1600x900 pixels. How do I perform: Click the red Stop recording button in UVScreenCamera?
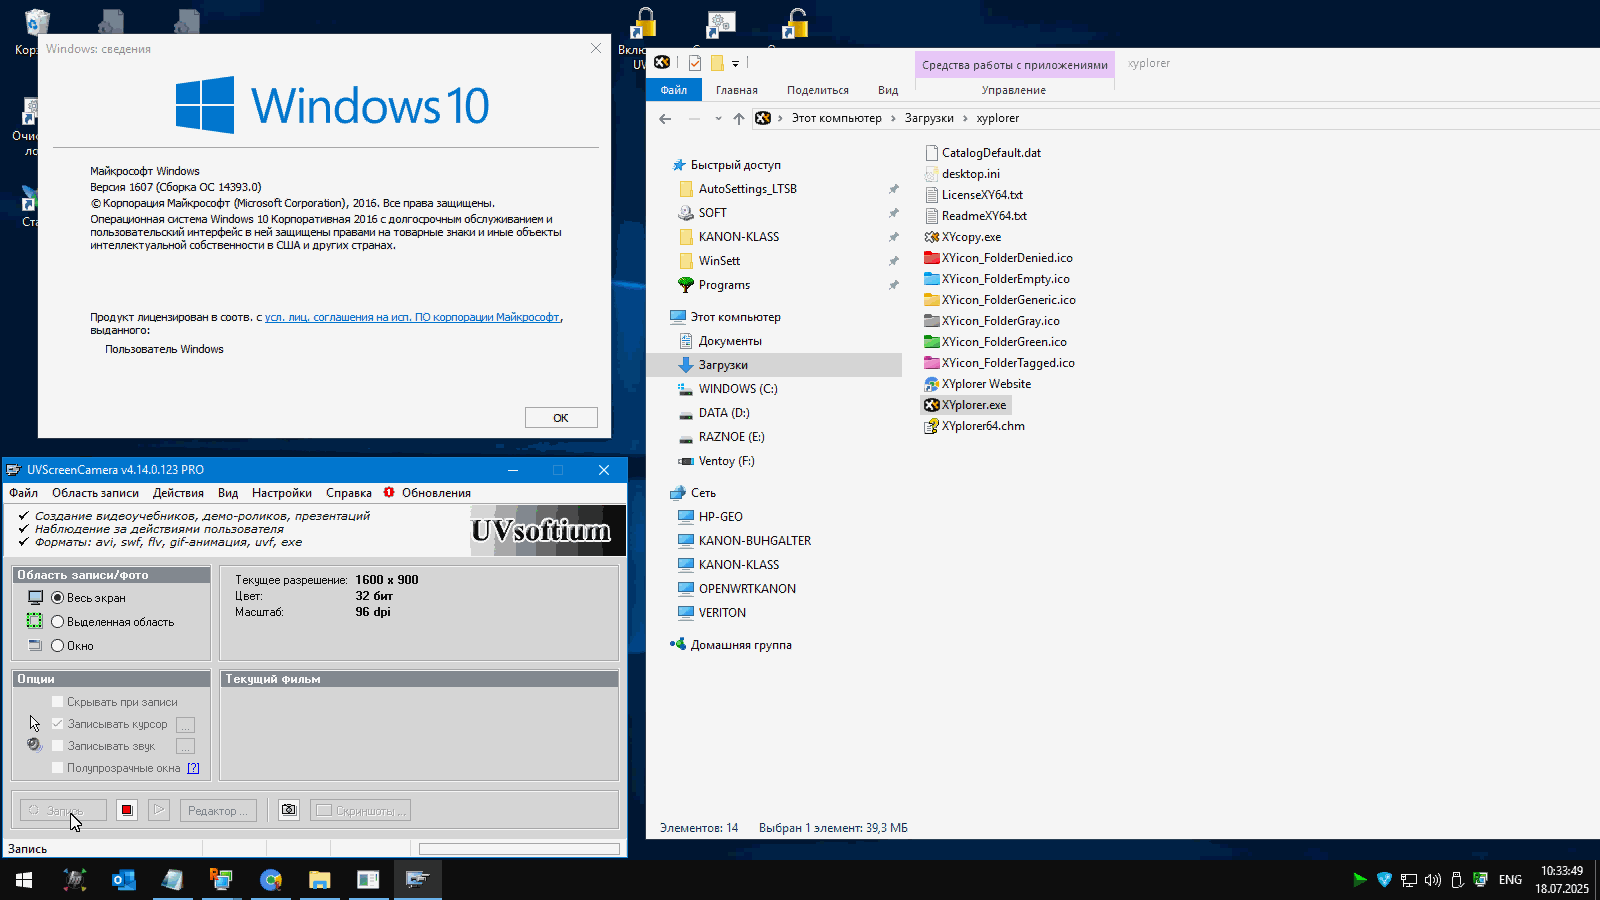(x=127, y=810)
